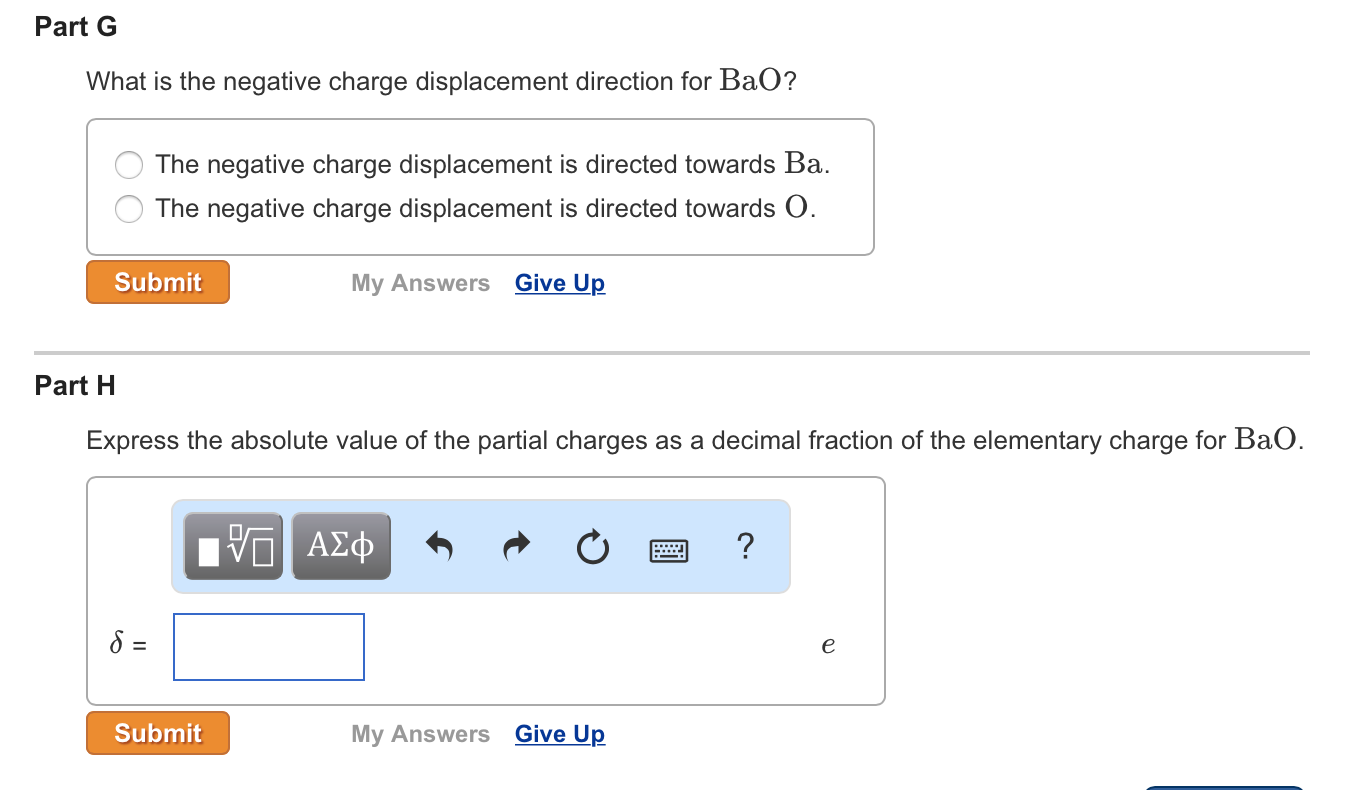Open the on-screen keyboard shortcuts panel
The height and width of the screenshot is (790, 1360).
[668, 549]
